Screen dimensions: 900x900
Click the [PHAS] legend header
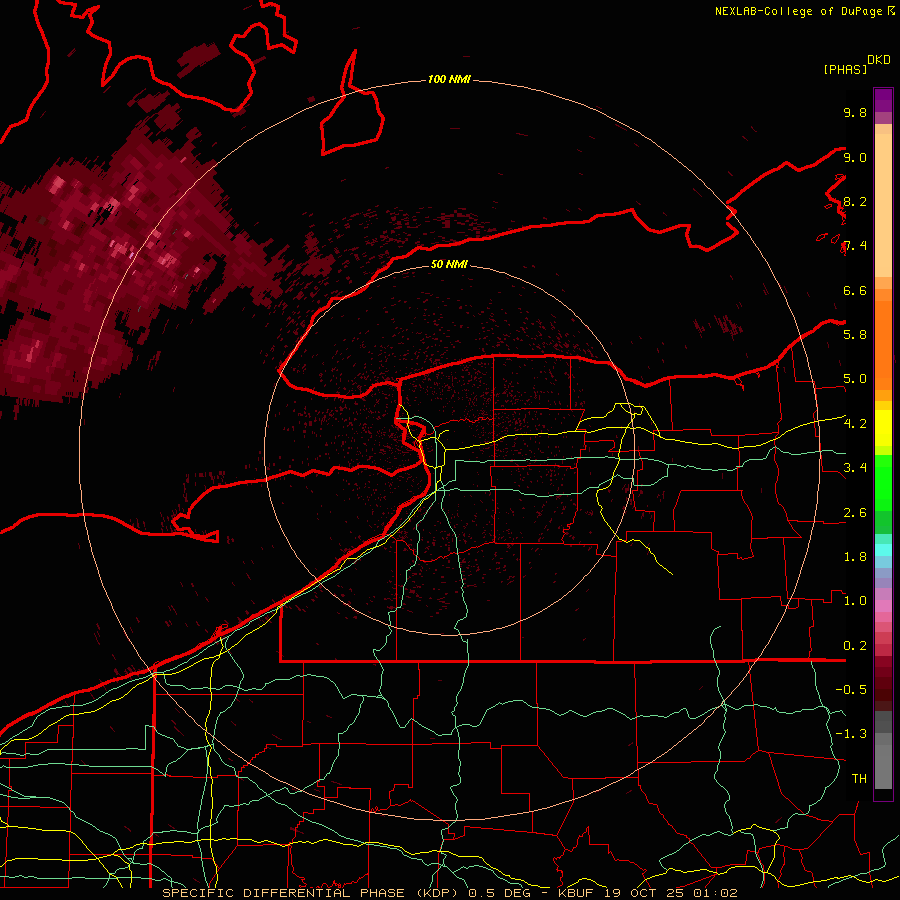click(x=845, y=69)
